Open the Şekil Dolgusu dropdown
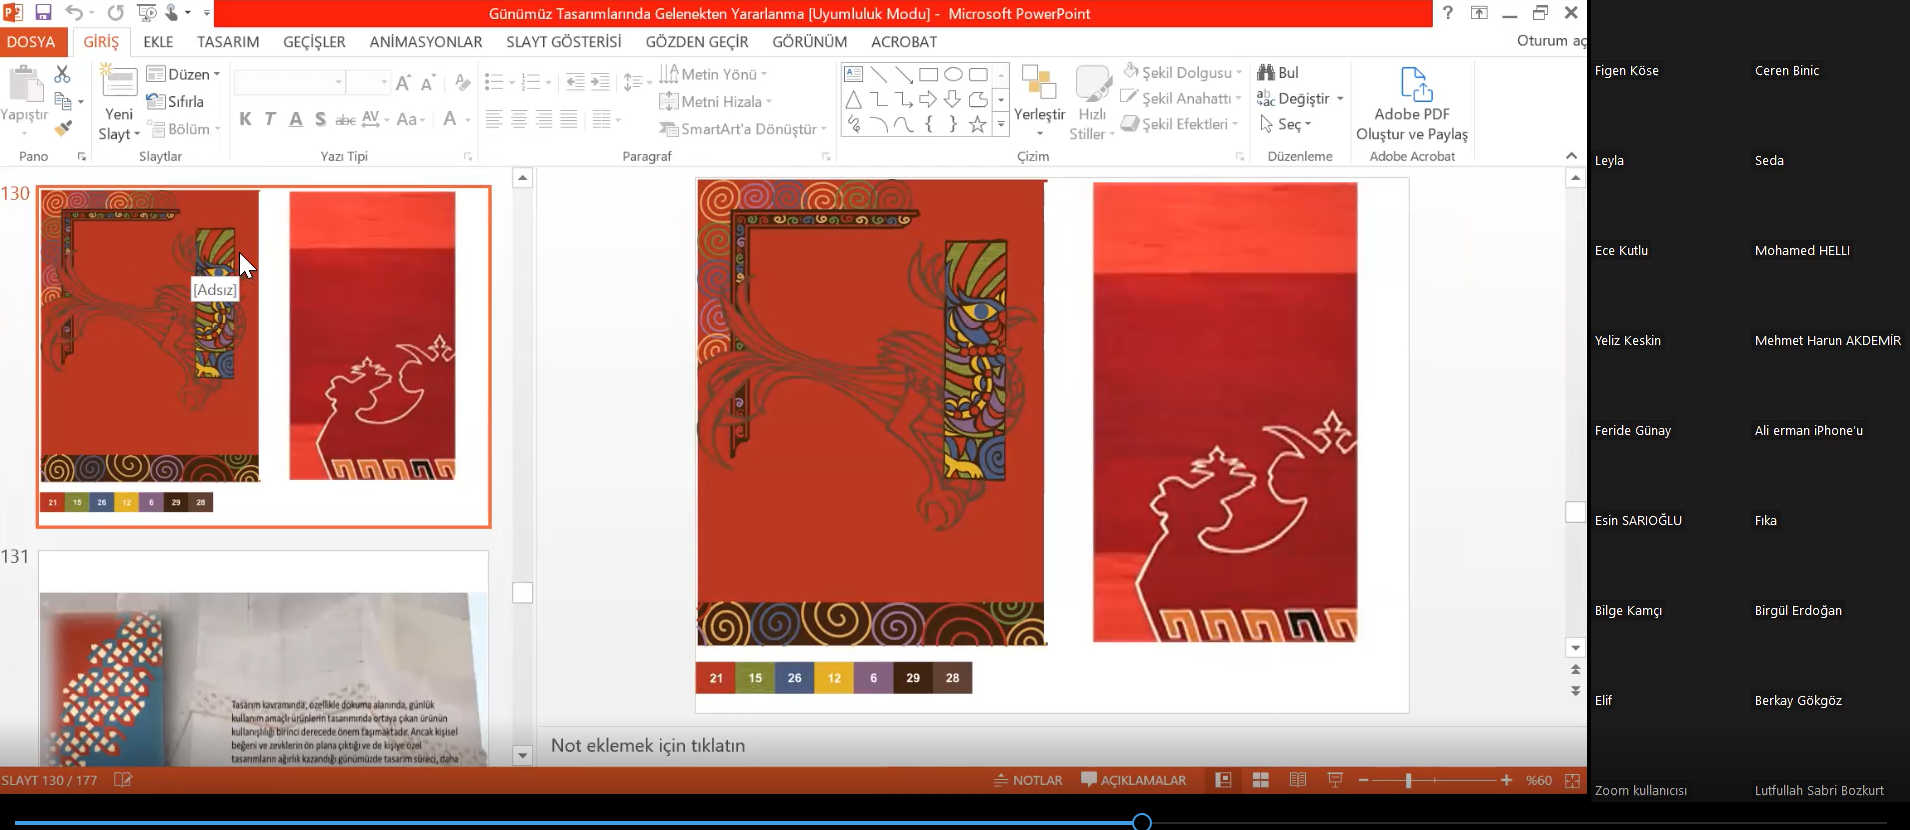 point(1184,73)
